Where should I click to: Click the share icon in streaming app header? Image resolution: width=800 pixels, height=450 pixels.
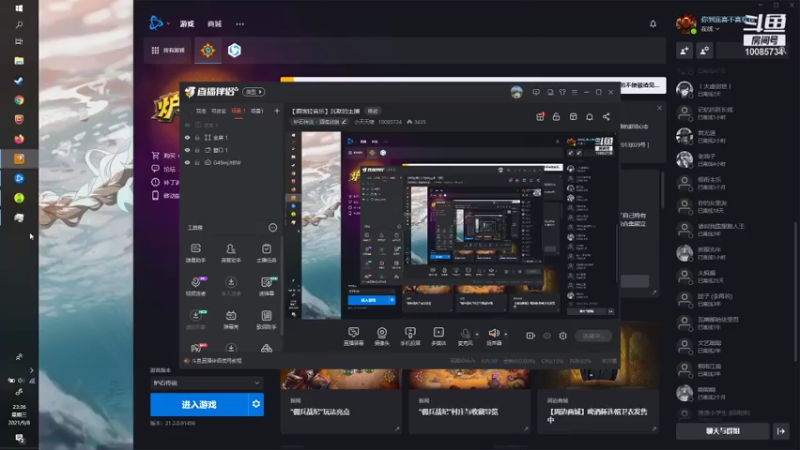606,117
